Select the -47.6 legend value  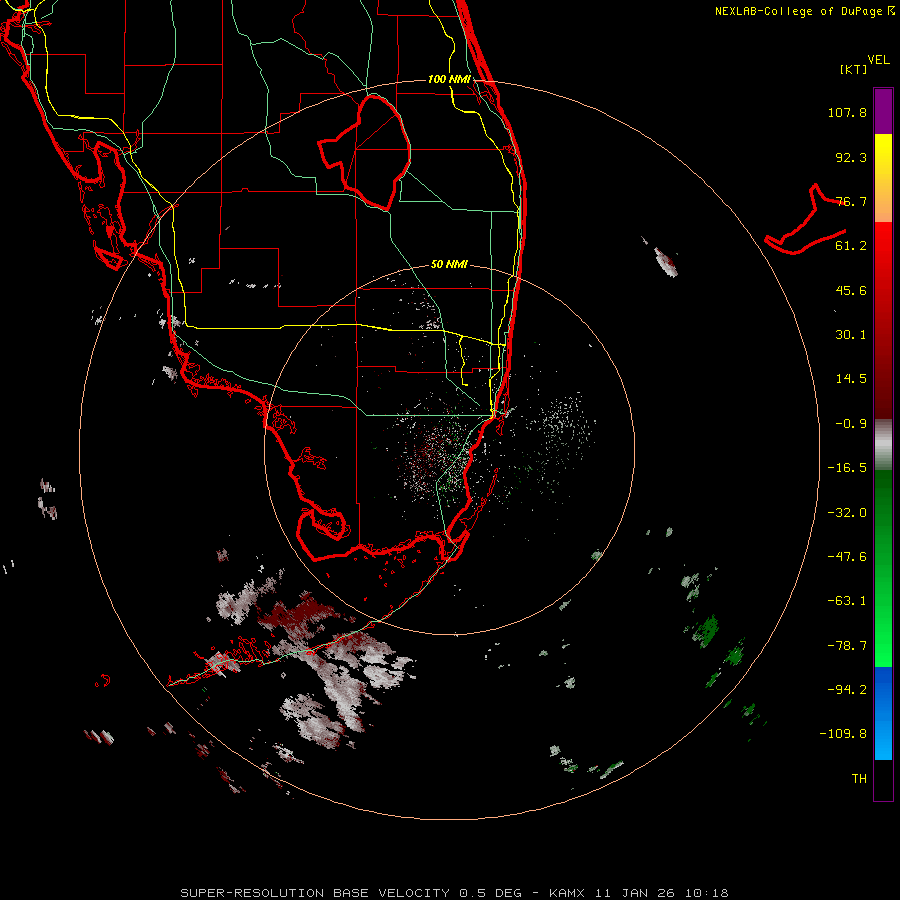click(x=847, y=557)
